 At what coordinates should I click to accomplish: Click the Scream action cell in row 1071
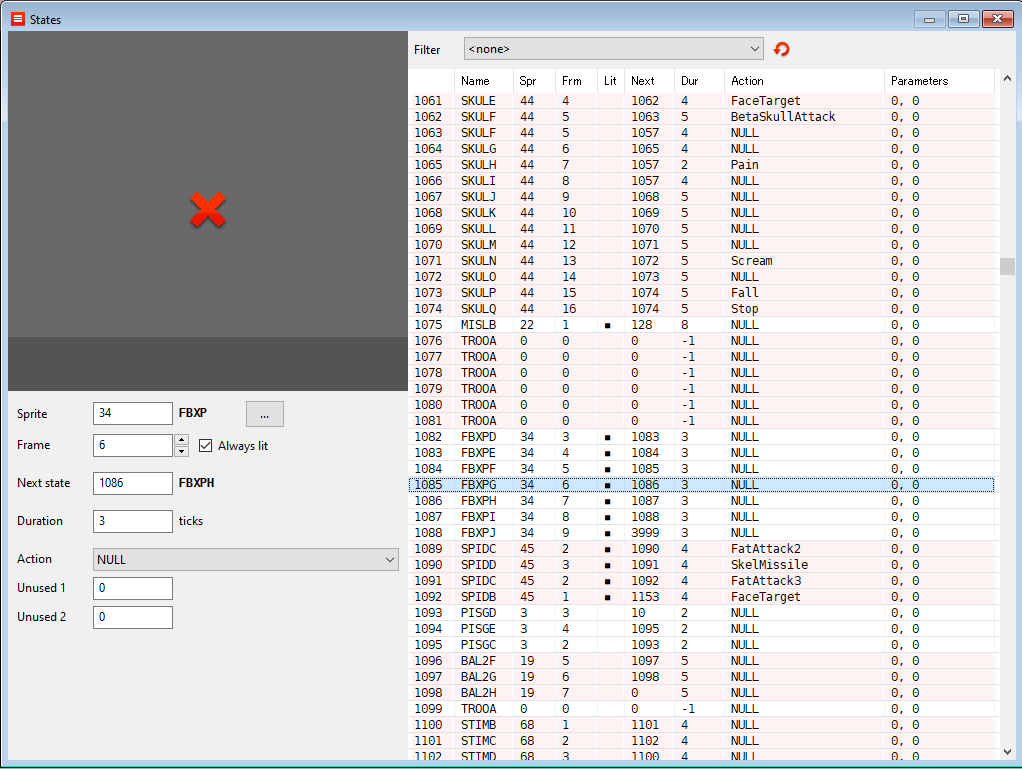pos(752,261)
